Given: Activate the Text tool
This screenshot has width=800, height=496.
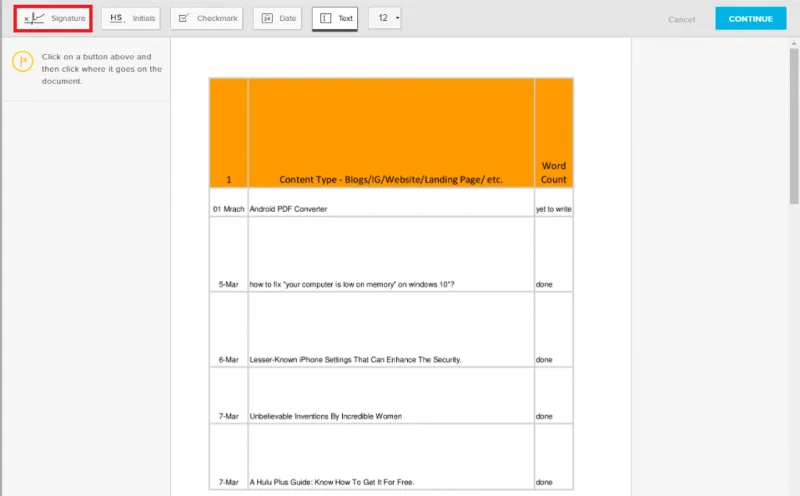Looking at the screenshot, I should click(x=336, y=18).
